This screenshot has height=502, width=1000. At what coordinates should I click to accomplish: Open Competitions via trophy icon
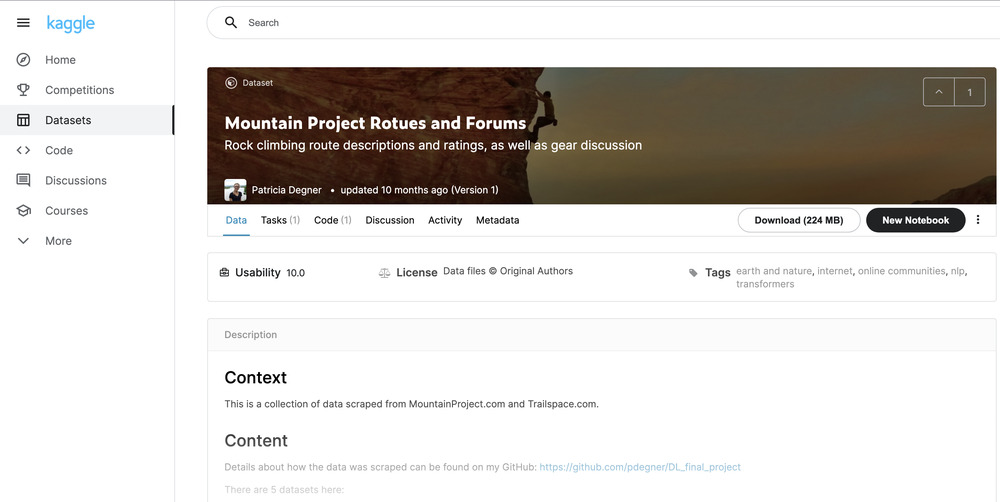(23, 90)
